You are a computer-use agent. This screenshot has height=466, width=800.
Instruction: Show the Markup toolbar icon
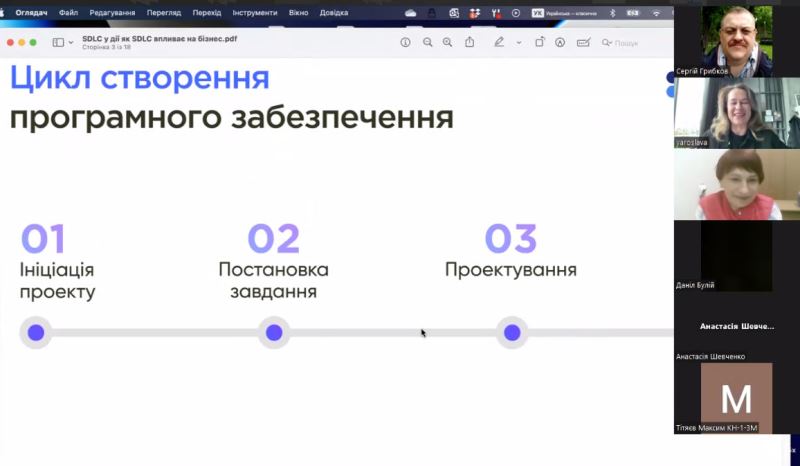click(560, 42)
